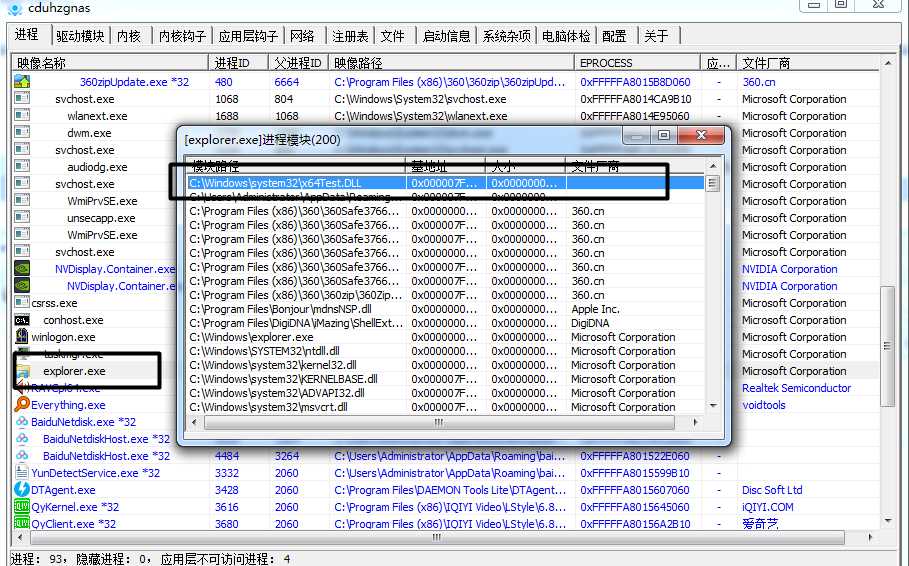Click the BaiduNetdisk.exe *32 icon
This screenshot has height=566, width=909.
[x=22, y=422]
